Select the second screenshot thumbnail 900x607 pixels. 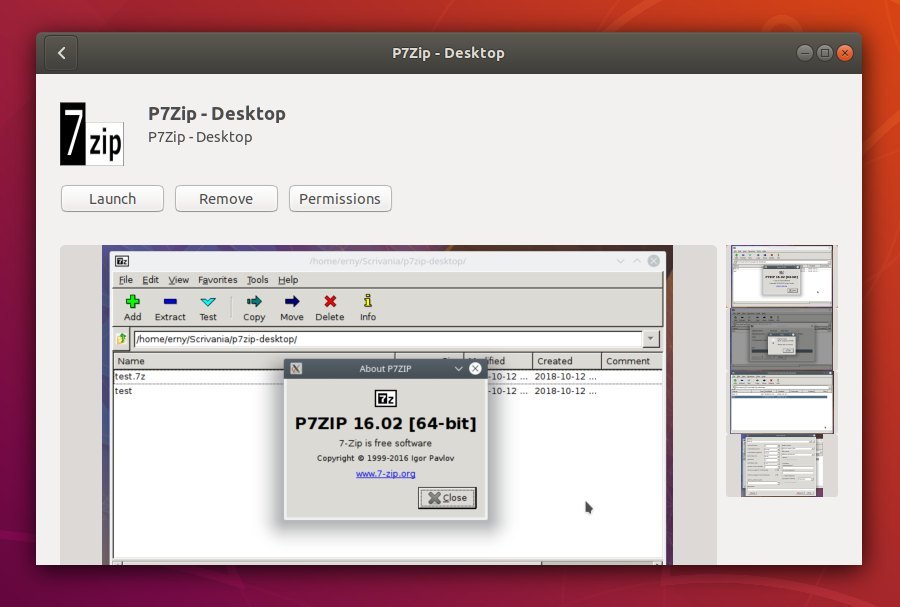[781, 339]
